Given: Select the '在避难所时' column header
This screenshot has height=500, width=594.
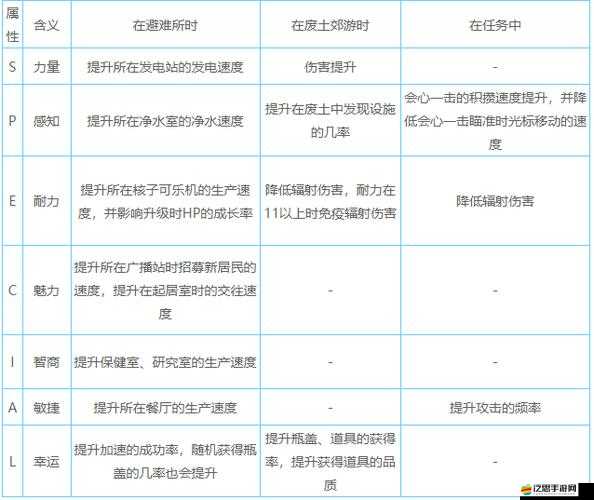Looking at the screenshot, I should pyautogui.click(x=165, y=25).
